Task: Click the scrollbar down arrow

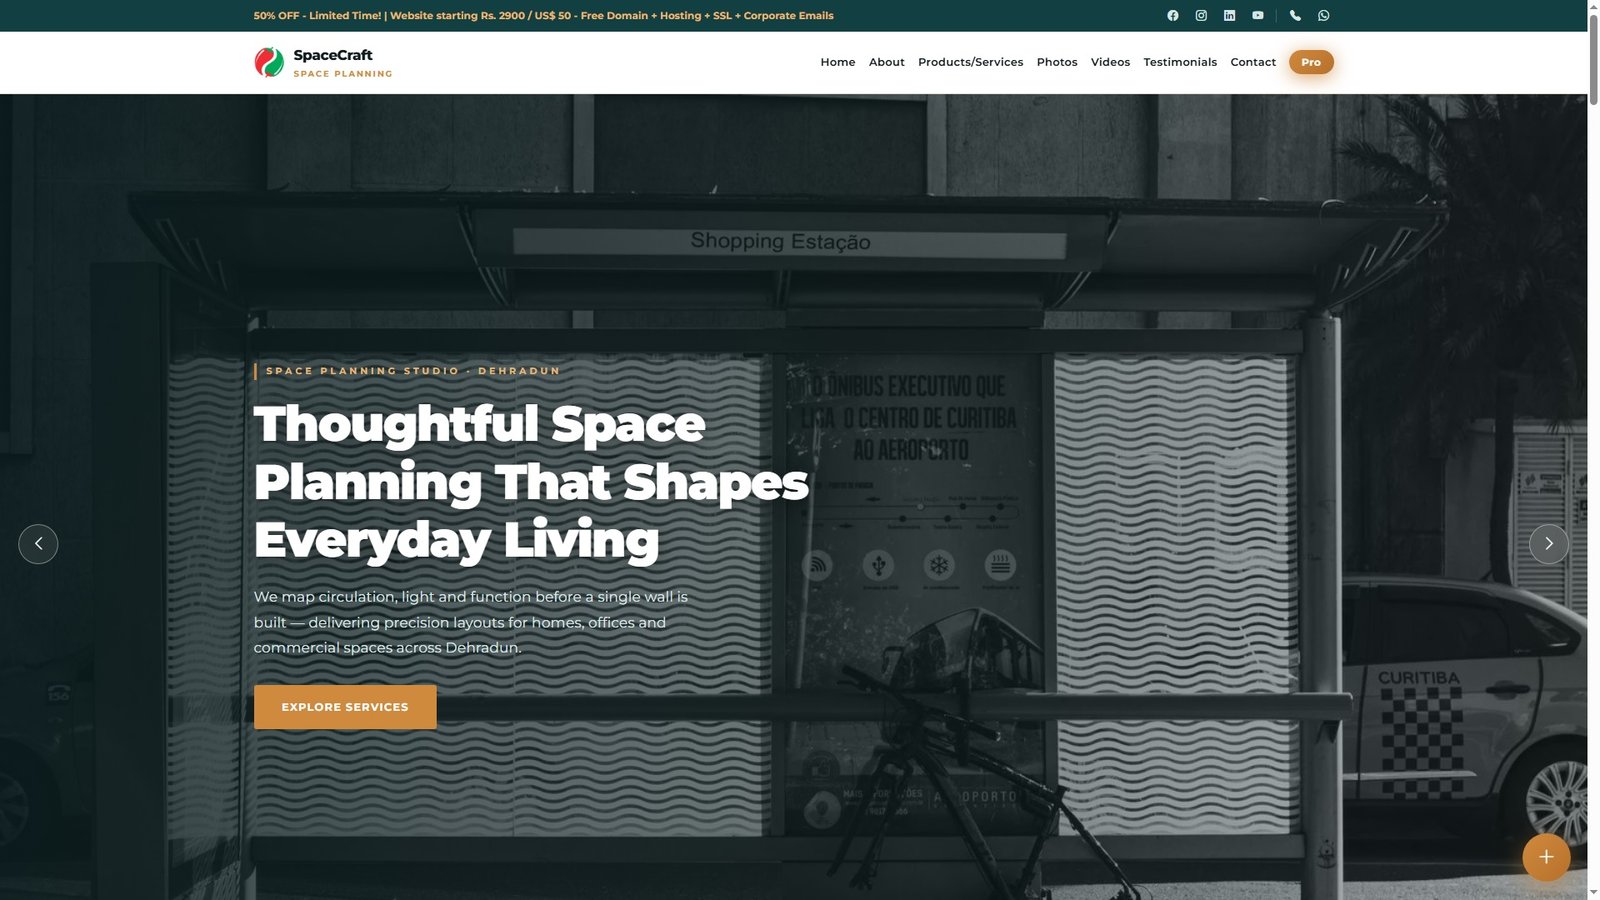Action: [x=1594, y=893]
